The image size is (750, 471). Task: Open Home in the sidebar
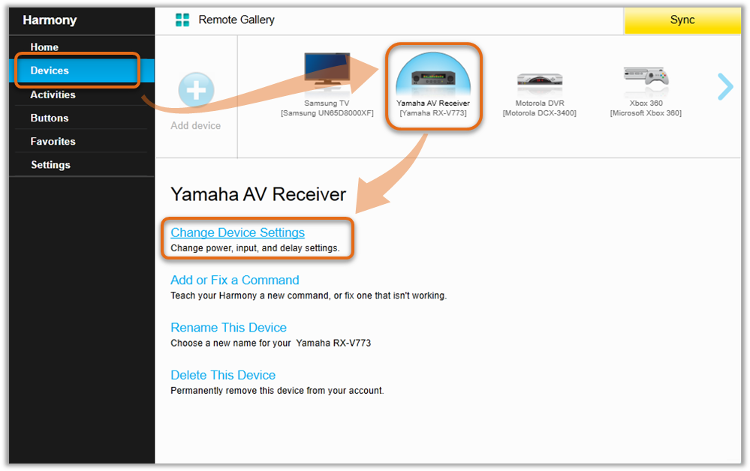[x=44, y=47]
